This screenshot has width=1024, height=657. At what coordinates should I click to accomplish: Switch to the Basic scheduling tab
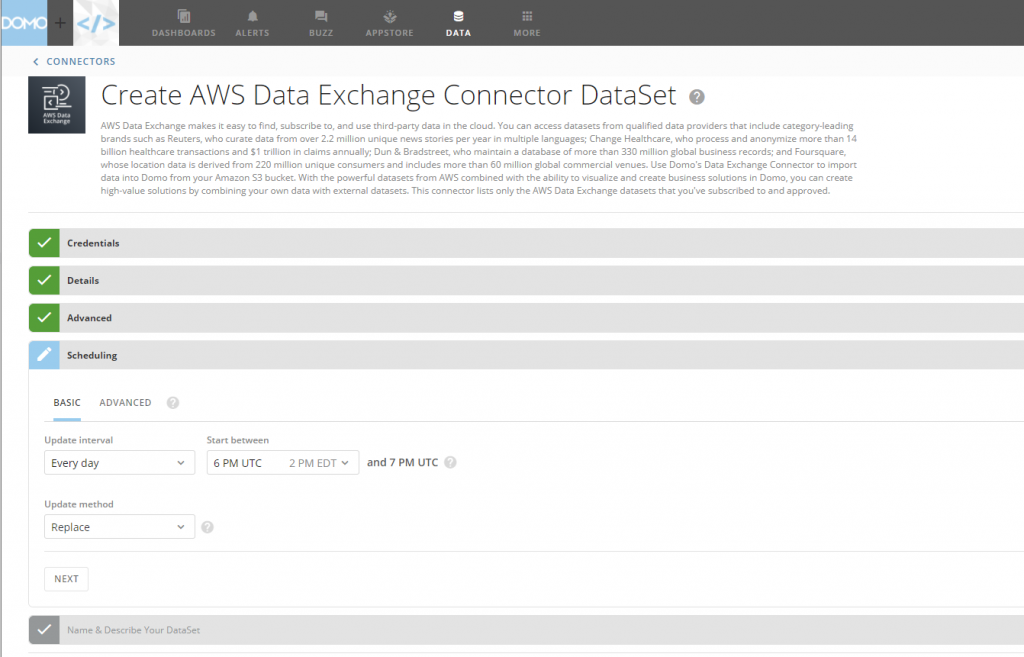pyautogui.click(x=66, y=402)
